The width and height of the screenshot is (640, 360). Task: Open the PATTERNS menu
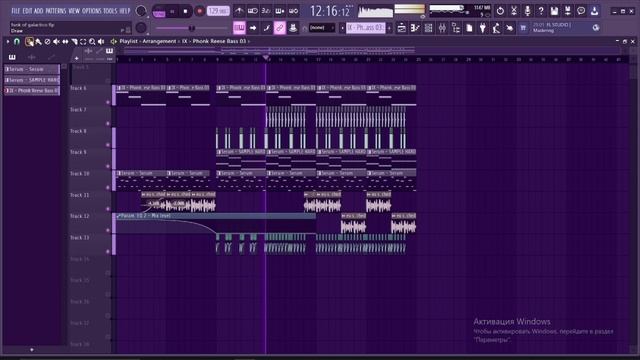pos(56,11)
